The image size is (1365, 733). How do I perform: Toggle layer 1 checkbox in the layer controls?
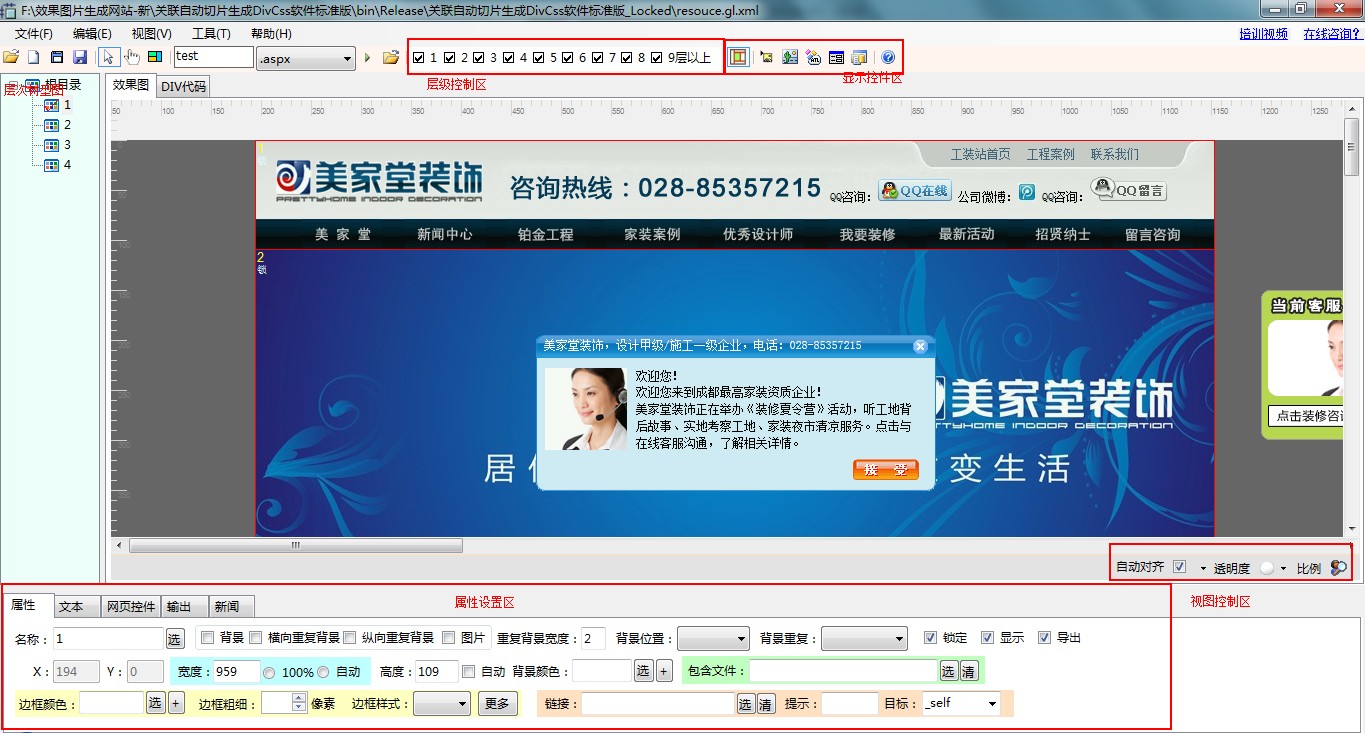[x=419, y=58]
